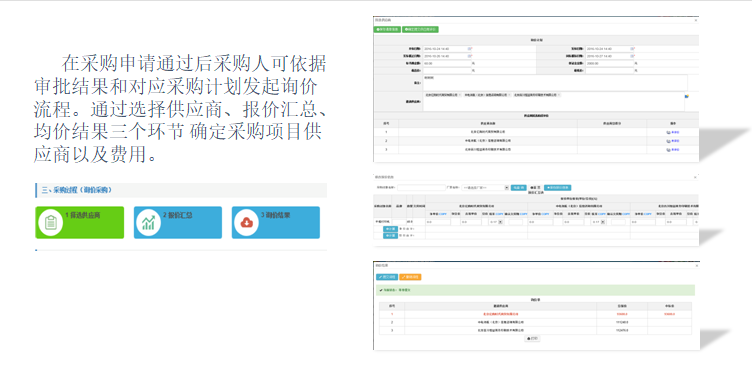Open step tab 1 筛选供应商
Viewport: 752px width, 367px height.
pos(80,223)
